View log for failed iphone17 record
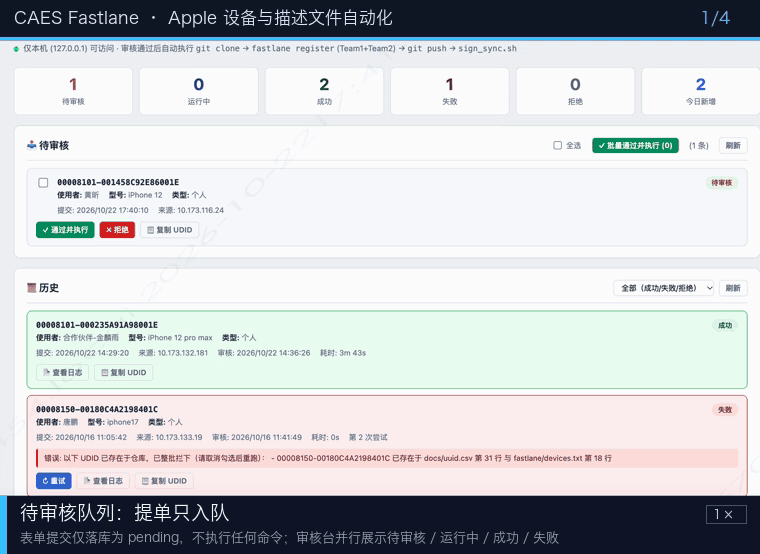Screen dimensions: 760x554 (x=103, y=481)
